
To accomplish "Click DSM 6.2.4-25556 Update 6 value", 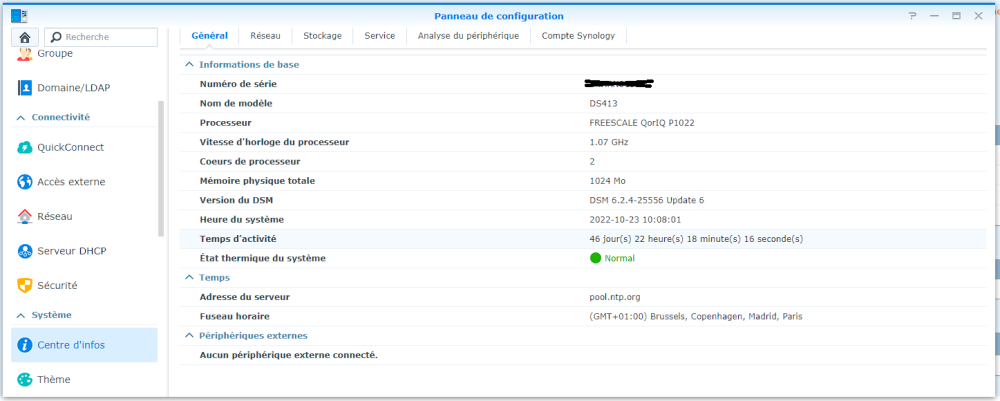I will tap(647, 200).
